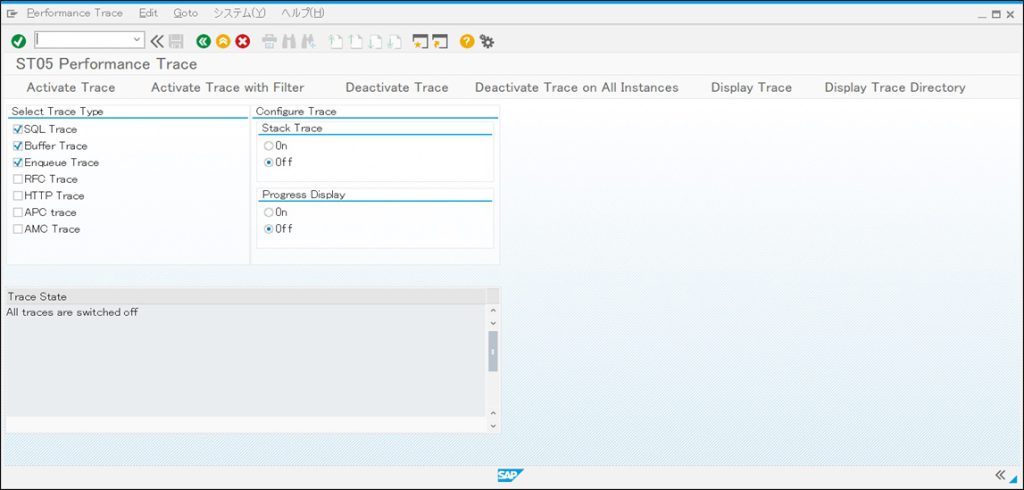Click the Display Trace button
The height and width of the screenshot is (490, 1024).
[751, 88]
